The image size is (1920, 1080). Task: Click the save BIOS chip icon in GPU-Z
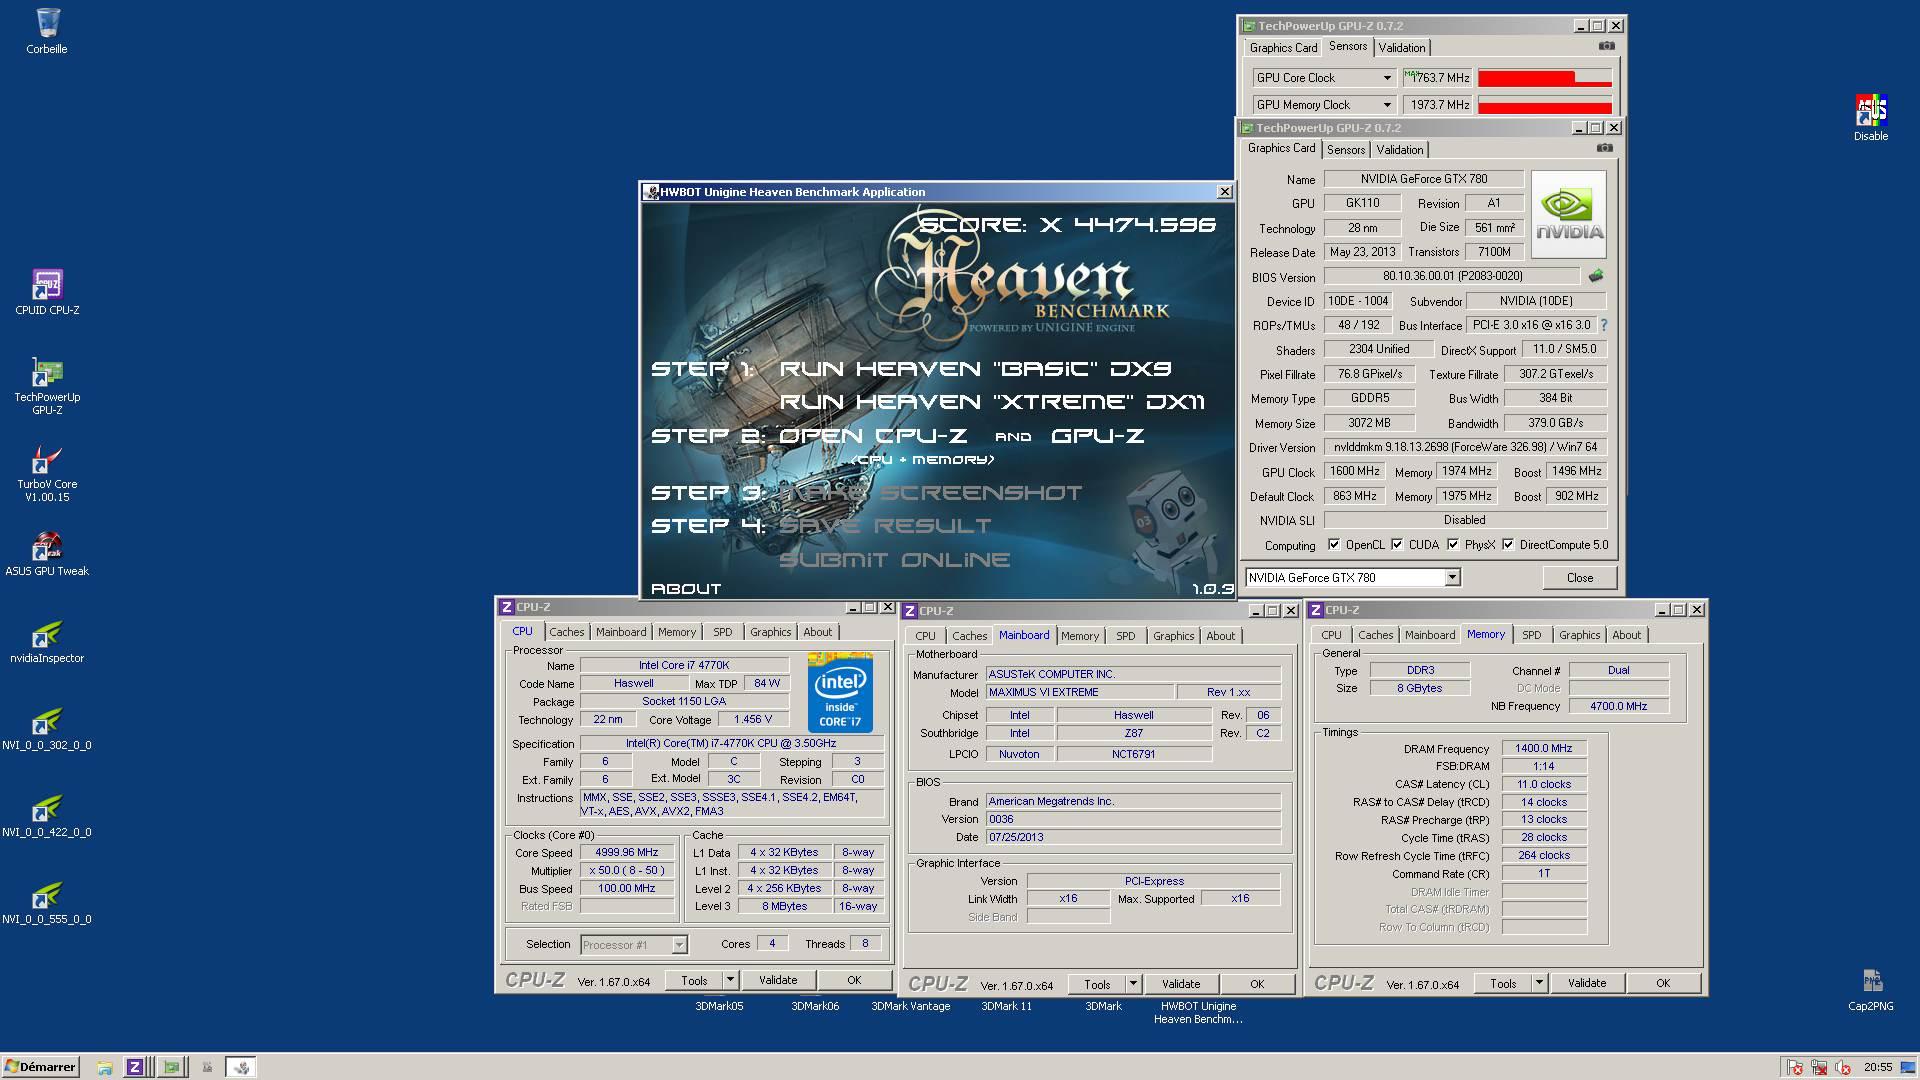tap(1596, 275)
